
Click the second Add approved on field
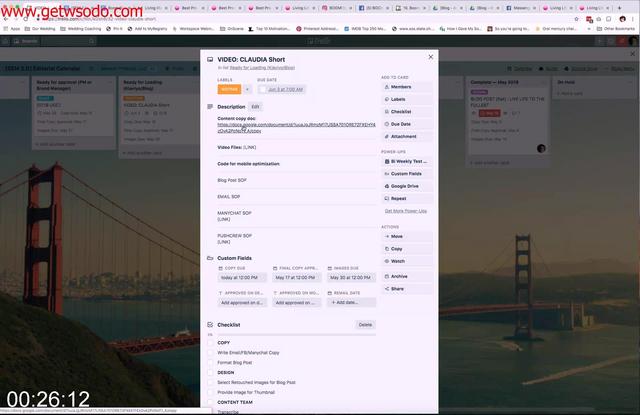click(296, 302)
